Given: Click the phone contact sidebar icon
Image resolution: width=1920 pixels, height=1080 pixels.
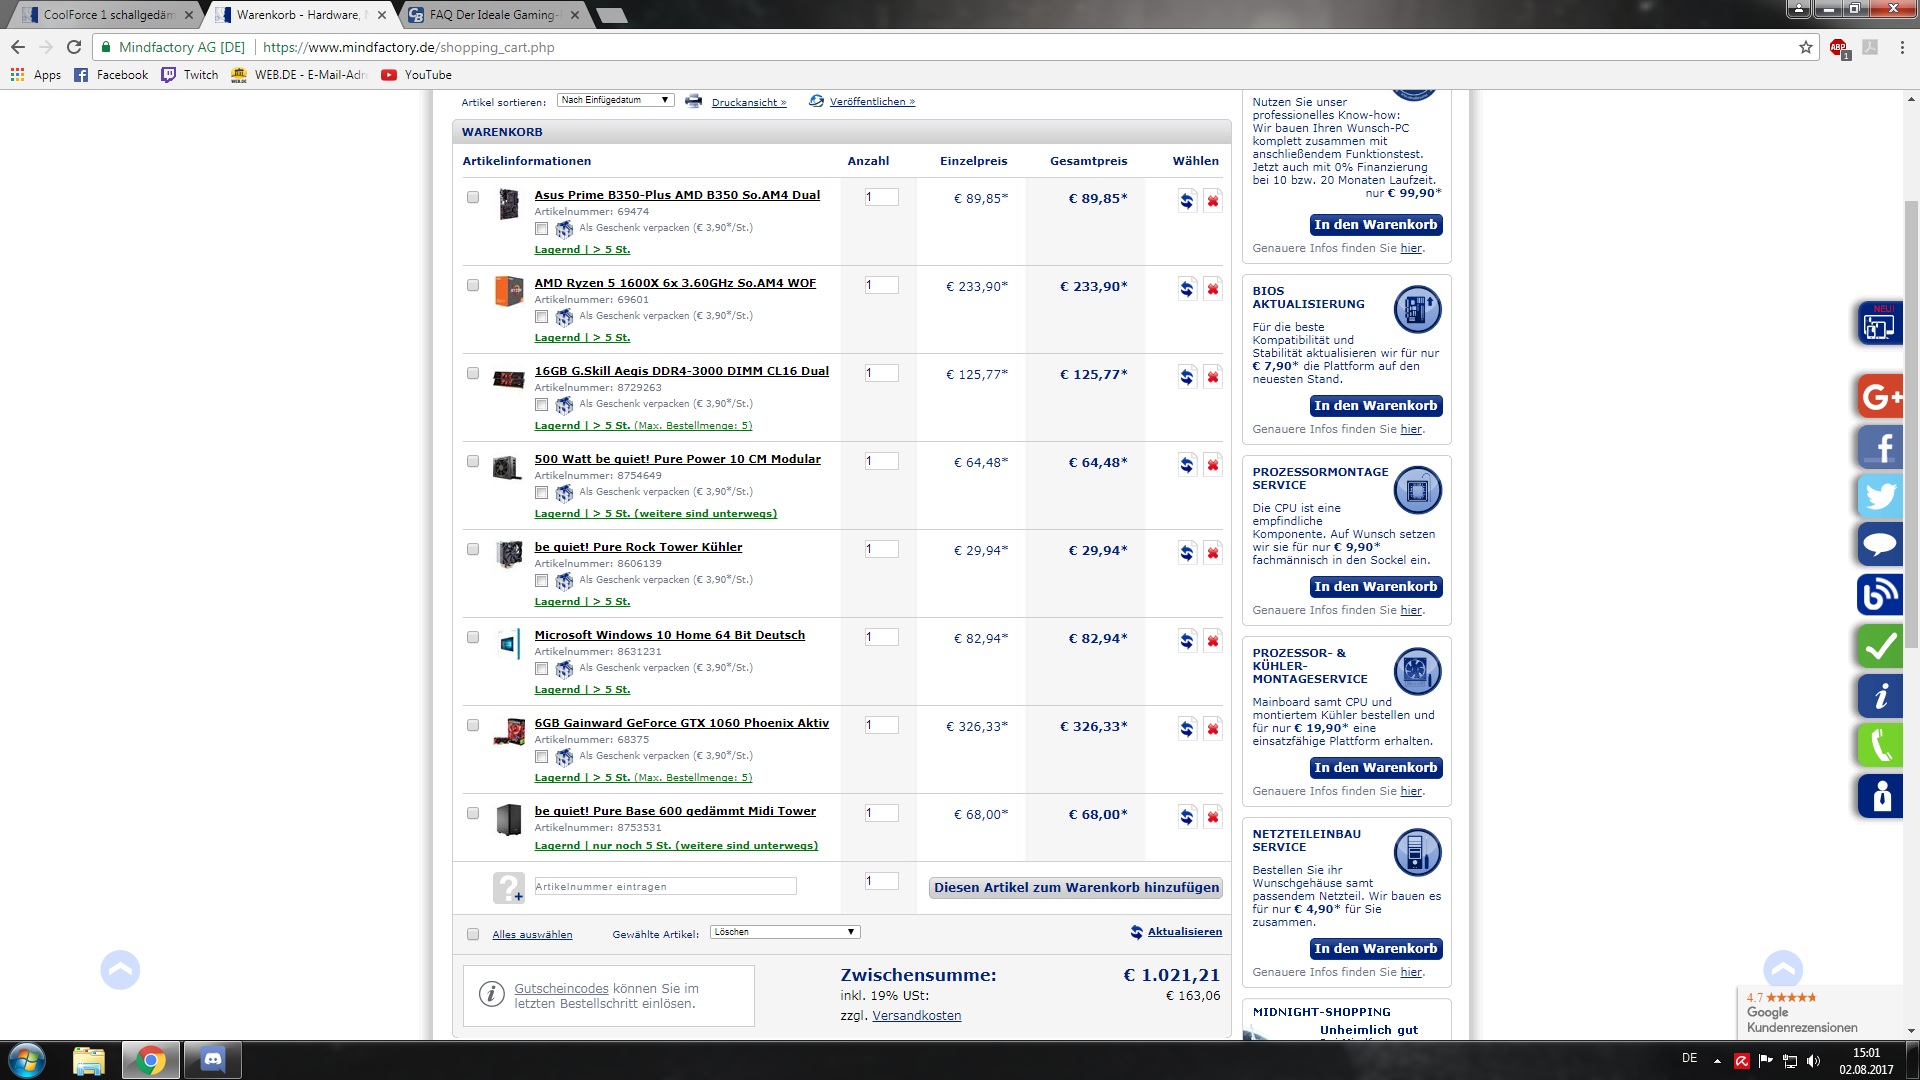Looking at the screenshot, I should point(1880,745).
